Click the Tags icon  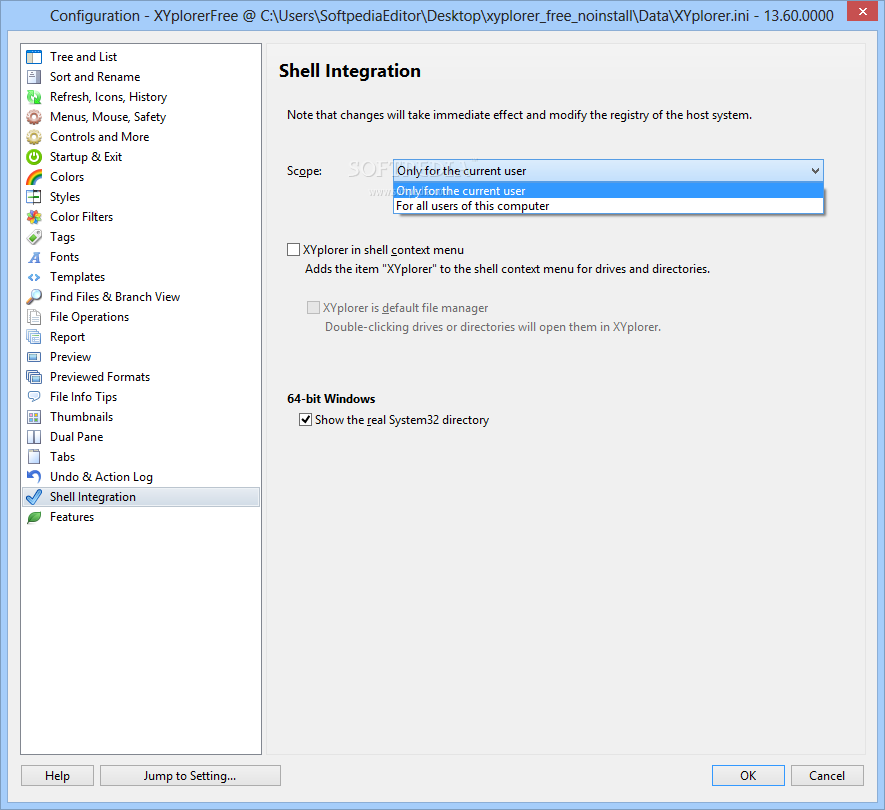click(x=34, y=237)
